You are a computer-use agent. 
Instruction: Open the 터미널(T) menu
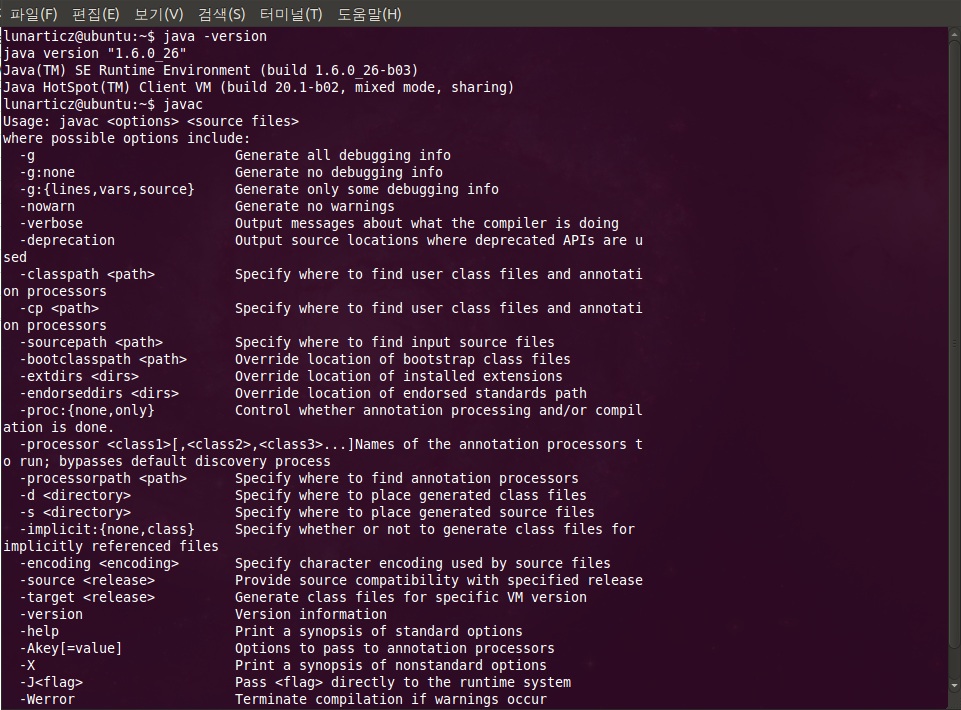pyautogui.click(x=291, y=14)
